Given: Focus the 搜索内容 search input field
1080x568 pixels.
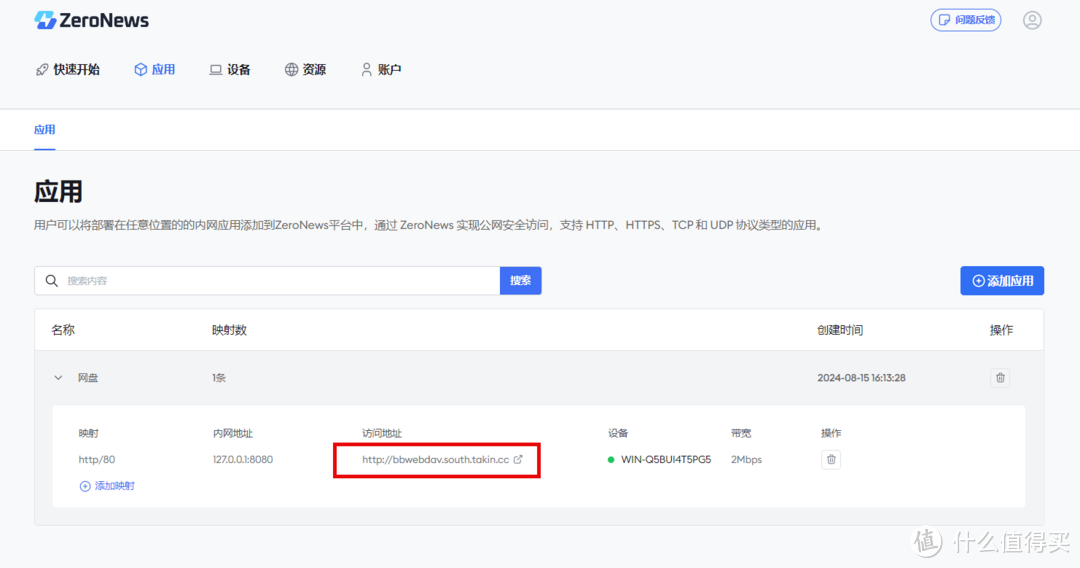Looking at the screenshot, I should click(280, 281).
